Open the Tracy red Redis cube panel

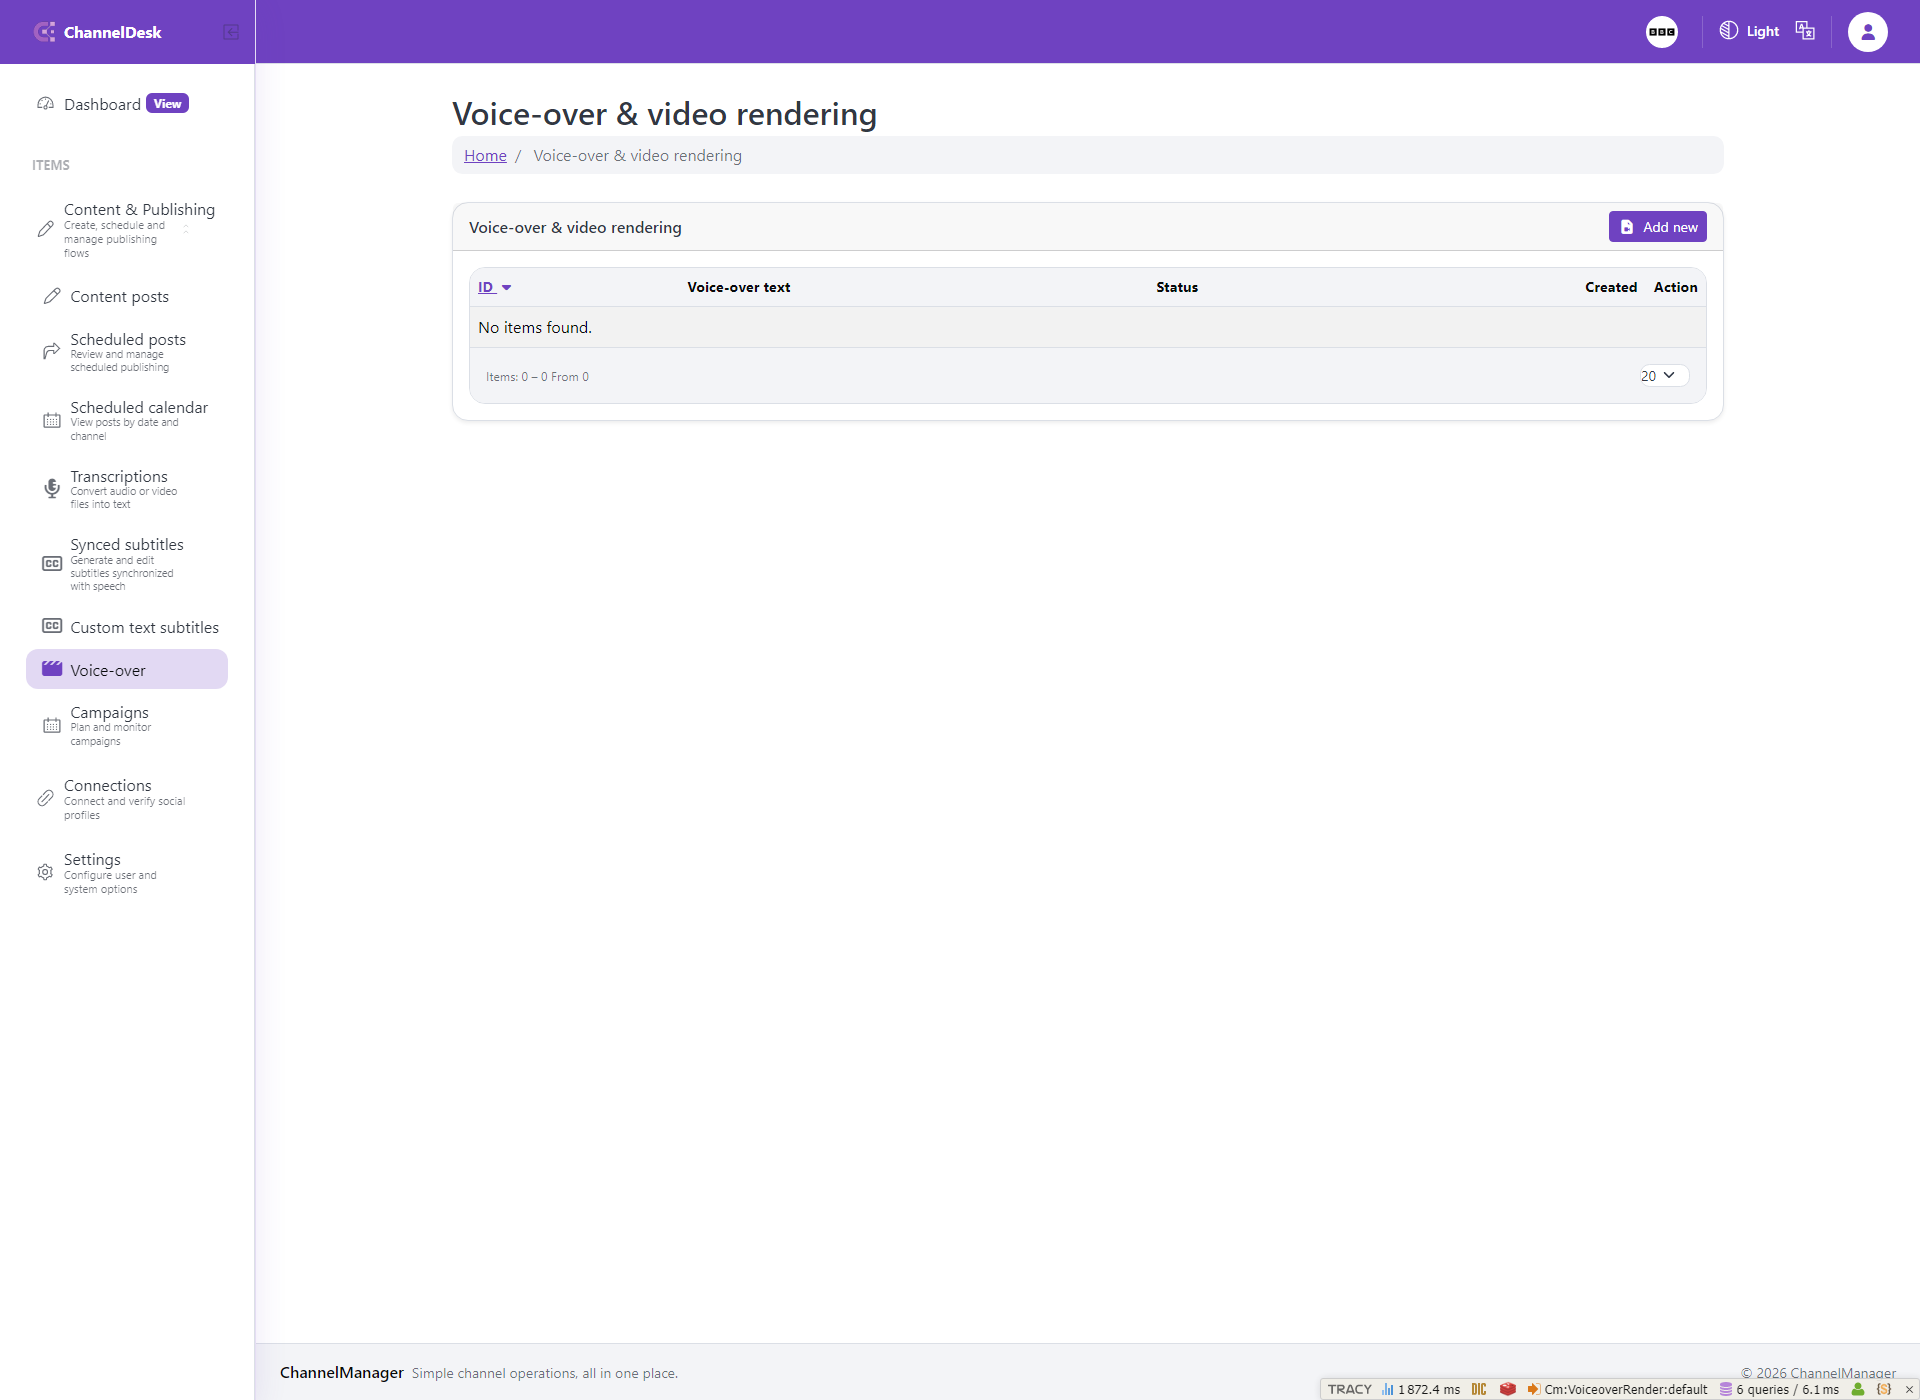click(x=1508, y=1389)
